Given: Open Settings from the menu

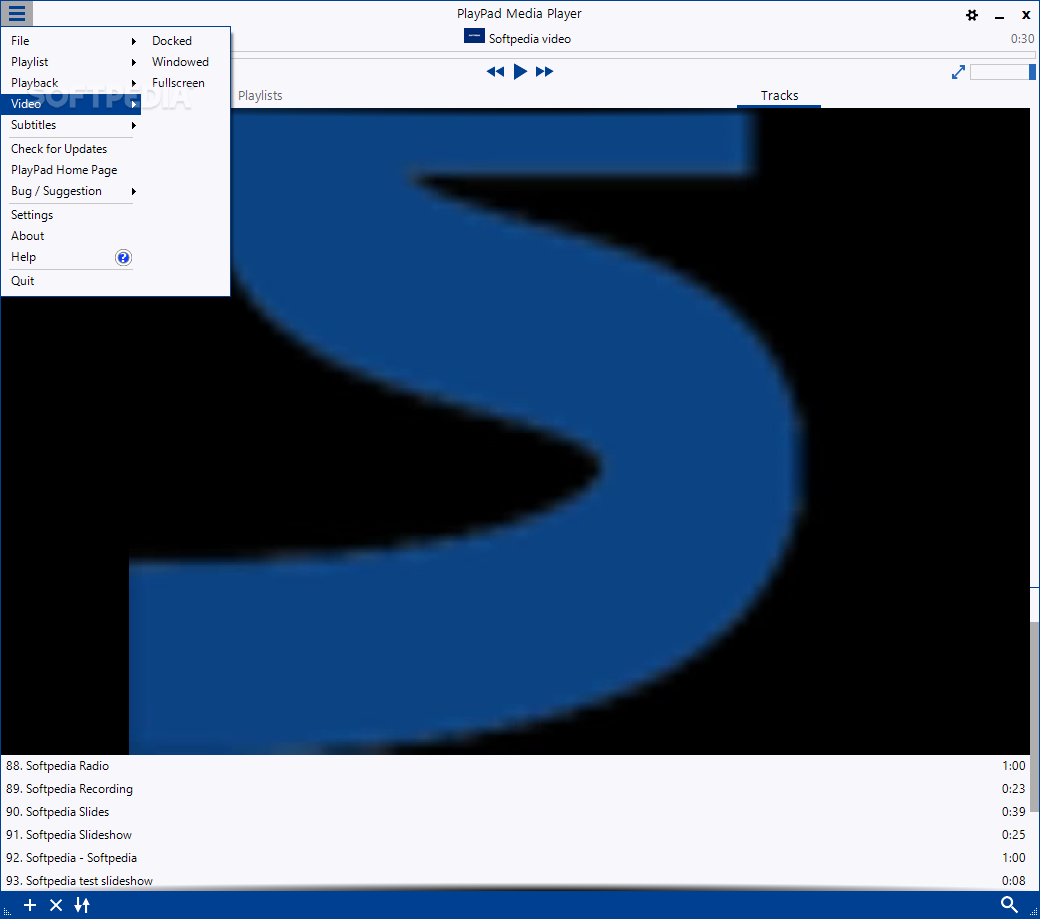Looking at the screenshot, I should pos(32,215).
